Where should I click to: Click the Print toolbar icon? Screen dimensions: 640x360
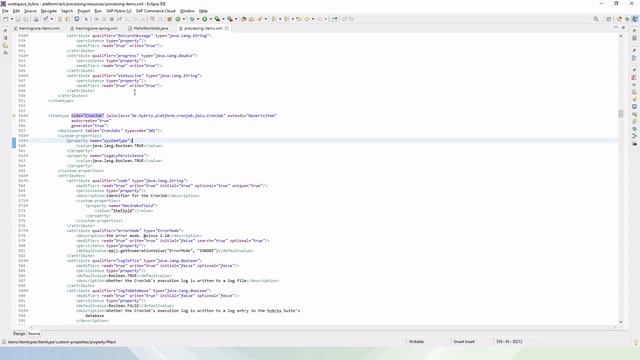pyautogui.click(x=36, y=19)
